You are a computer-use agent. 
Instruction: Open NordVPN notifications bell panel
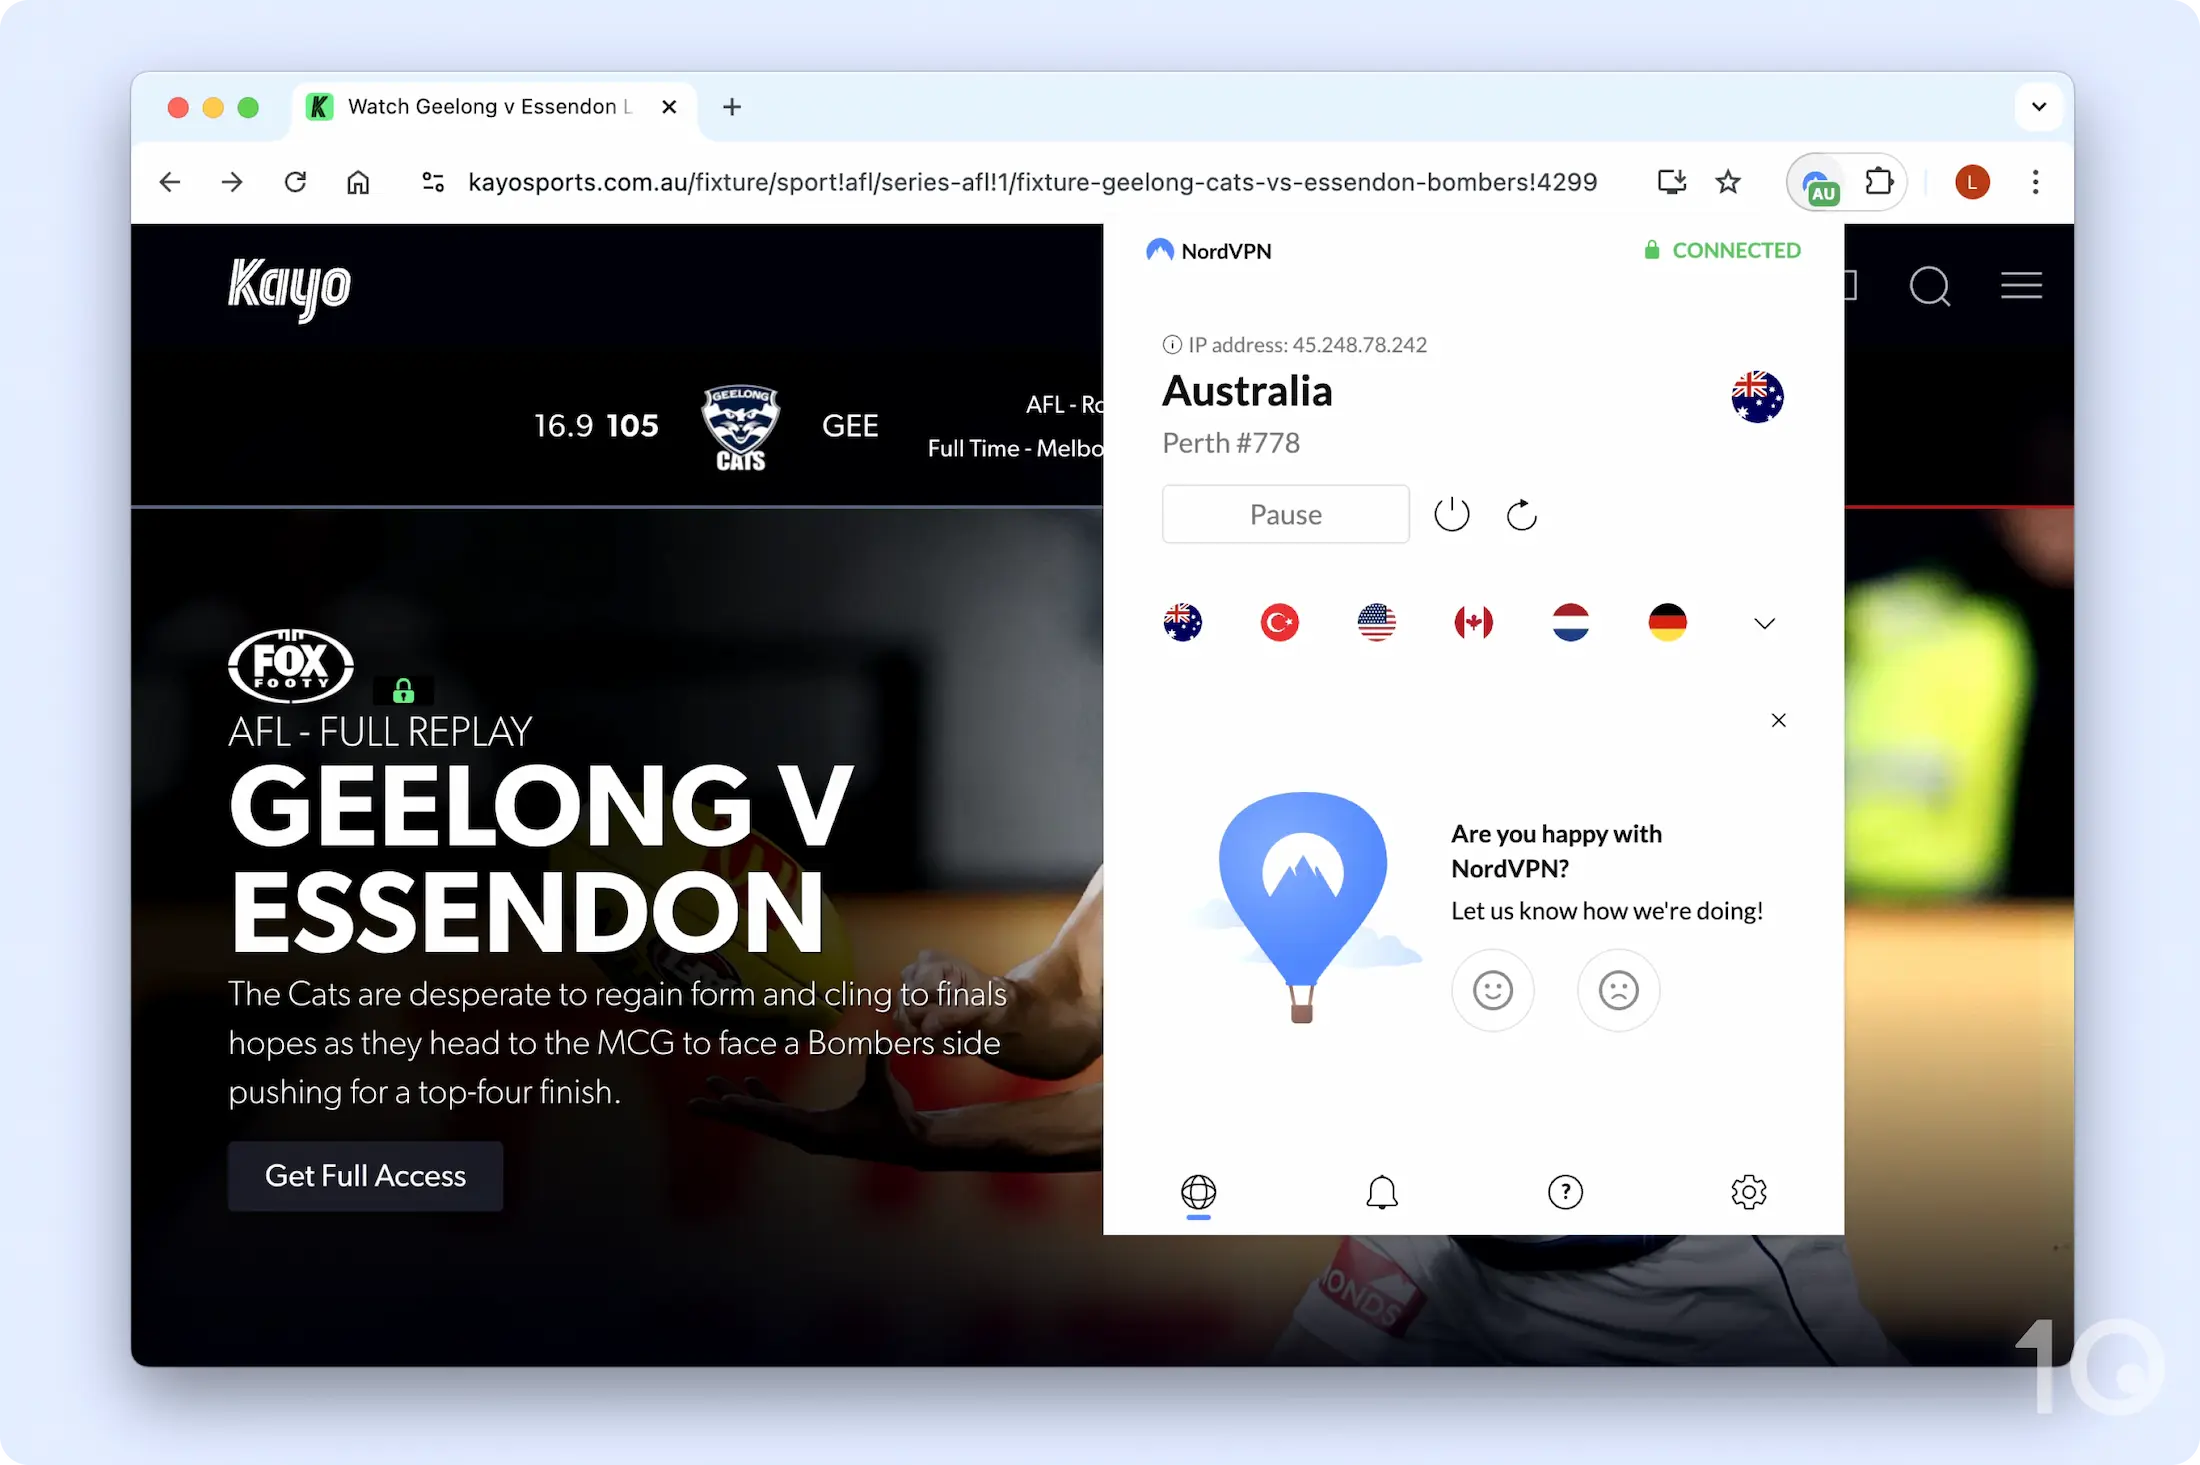click(x=1381, y=1190)
